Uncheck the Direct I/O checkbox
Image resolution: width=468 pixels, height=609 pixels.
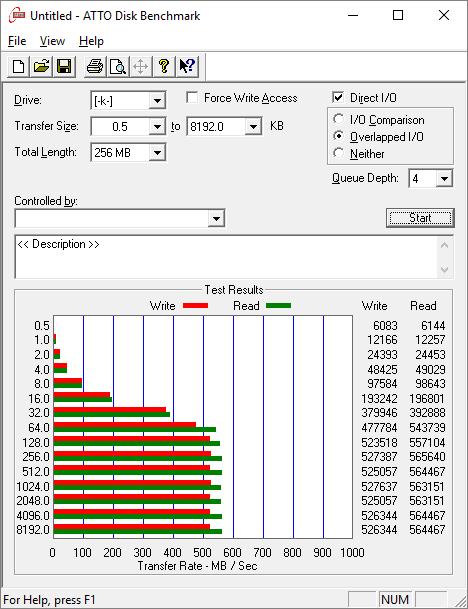tap(338, 97)
